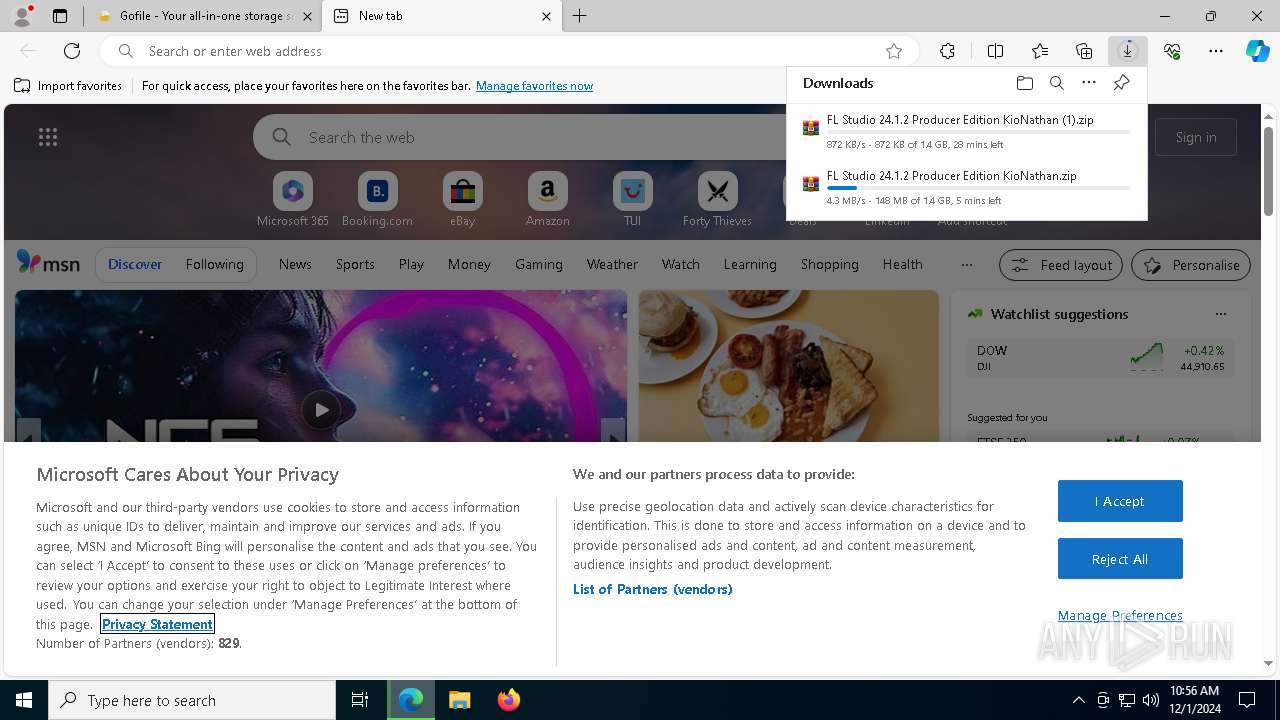The height and width of the screenshot is (720, 1280).
Task: Open TUI shortcut
Action: (x=632, y=200)
